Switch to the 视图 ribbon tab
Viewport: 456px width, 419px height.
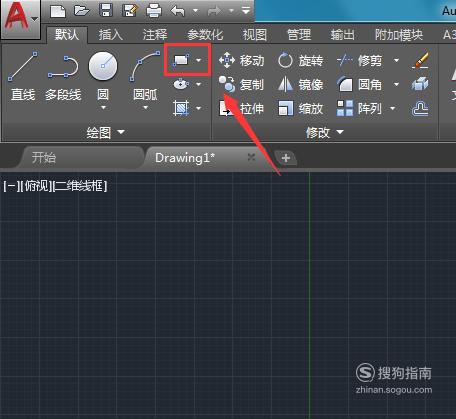[x=255, y=35]
